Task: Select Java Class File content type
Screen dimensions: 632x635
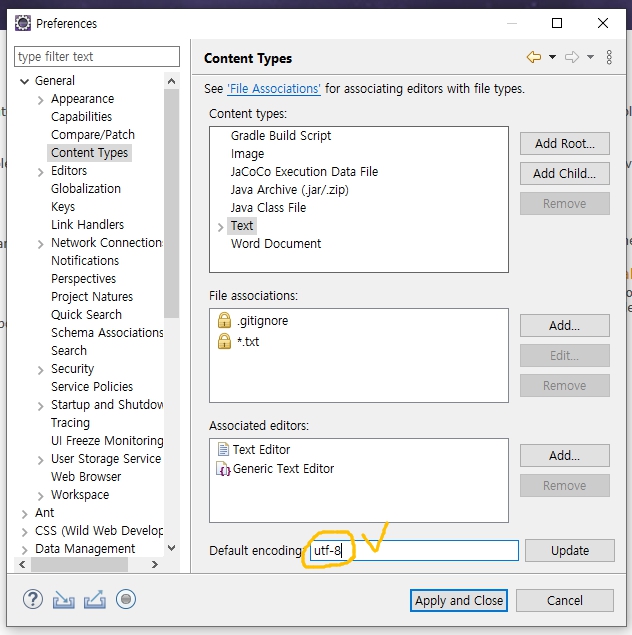Action: pos(268,207)
